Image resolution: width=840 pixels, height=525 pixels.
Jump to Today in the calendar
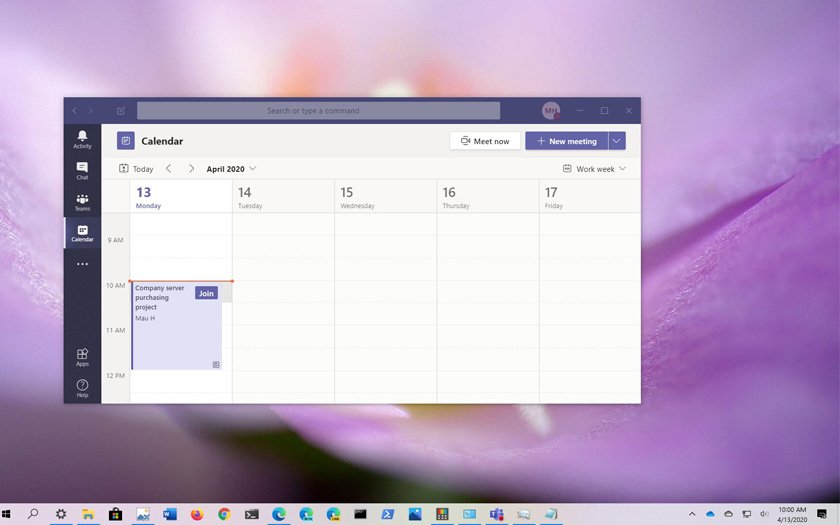tap(136, 169)
